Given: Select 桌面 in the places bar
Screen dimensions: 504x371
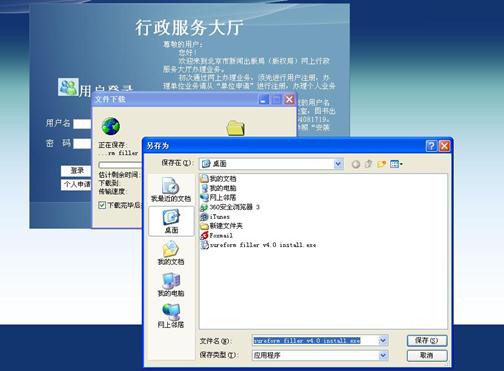Looking at the screenshot, I should (x=171, y=221).
